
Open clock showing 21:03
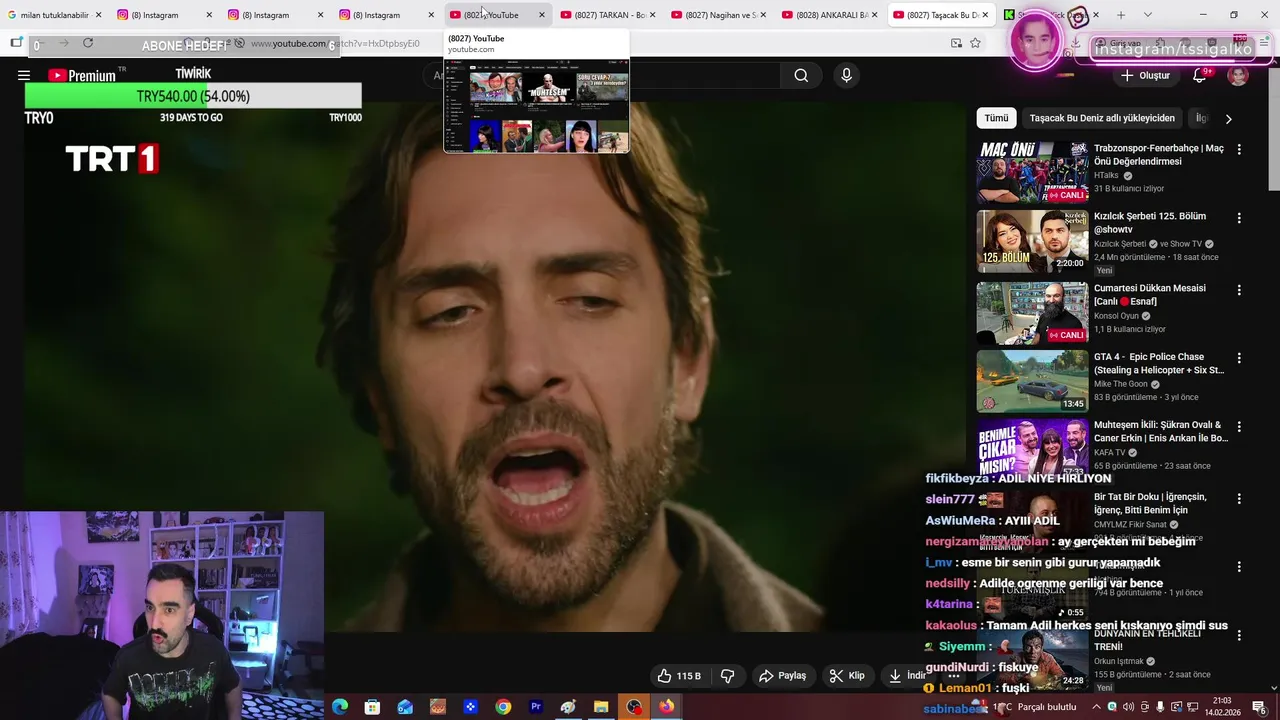point(1223,707)
